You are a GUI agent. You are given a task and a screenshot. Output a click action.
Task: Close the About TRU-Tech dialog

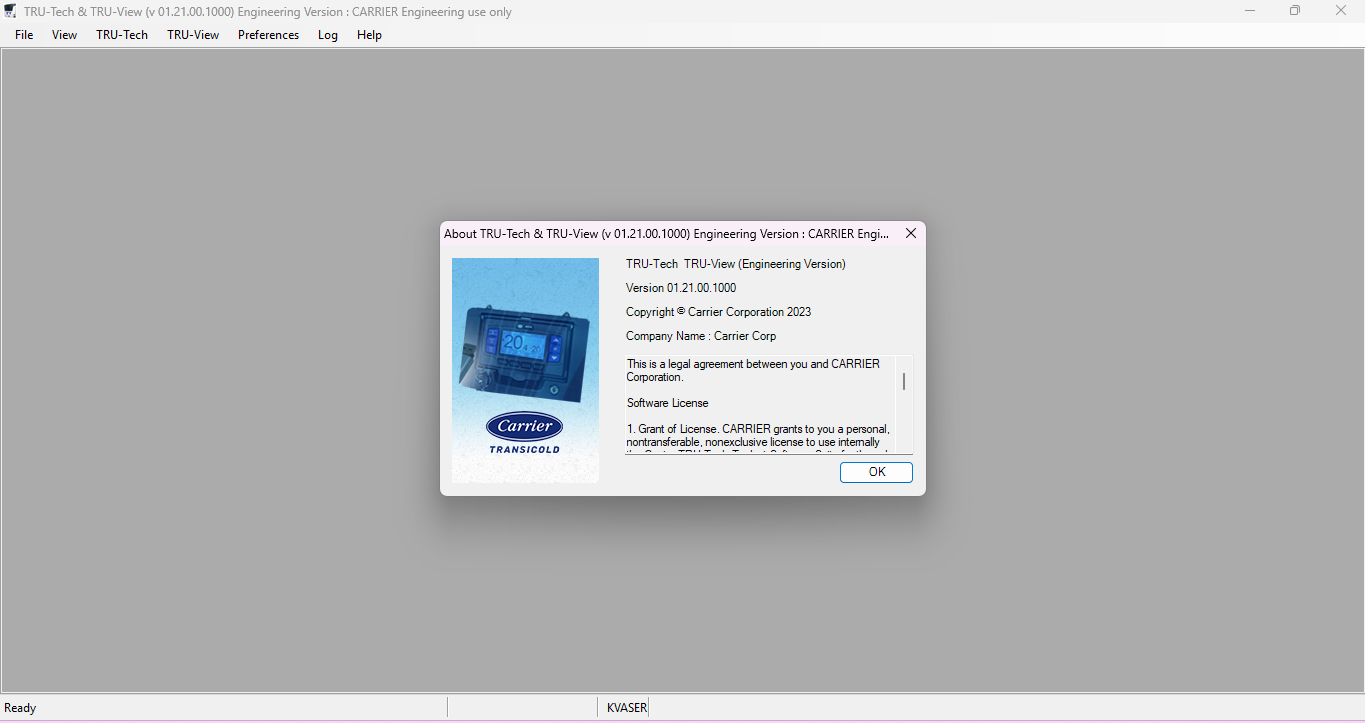911,233
